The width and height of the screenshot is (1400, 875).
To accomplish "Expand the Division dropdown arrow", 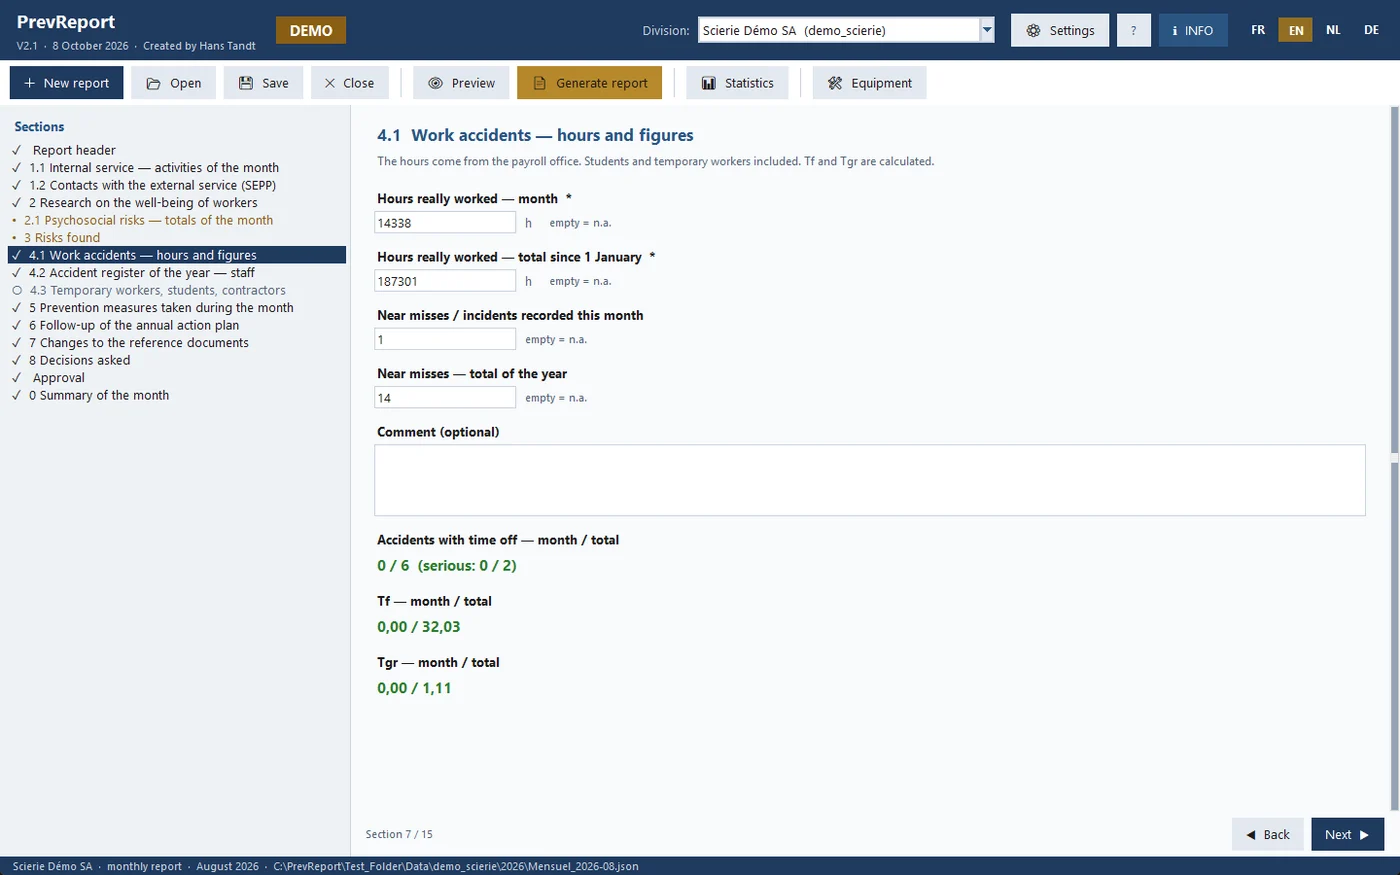I will (x=987, y=30).
